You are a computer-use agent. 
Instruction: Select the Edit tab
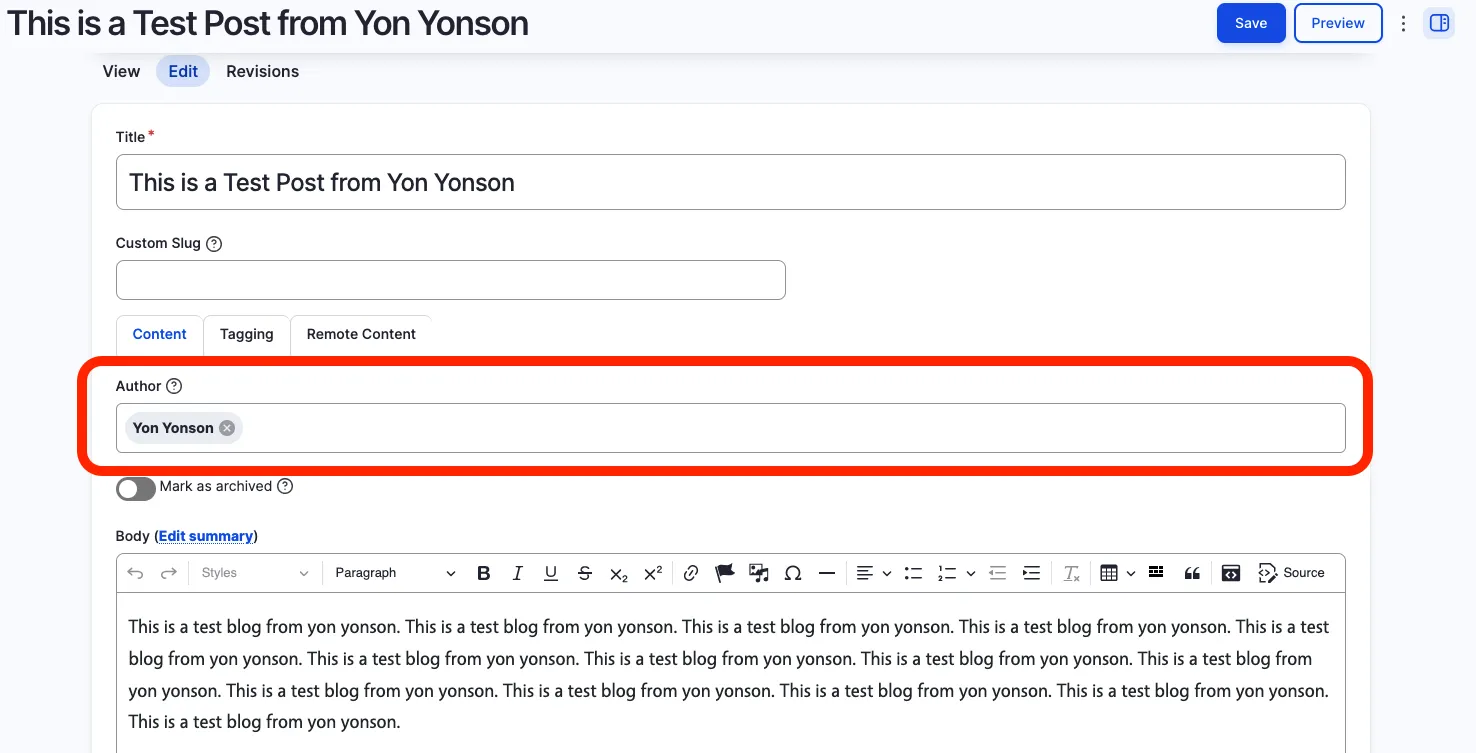[183, 71]
